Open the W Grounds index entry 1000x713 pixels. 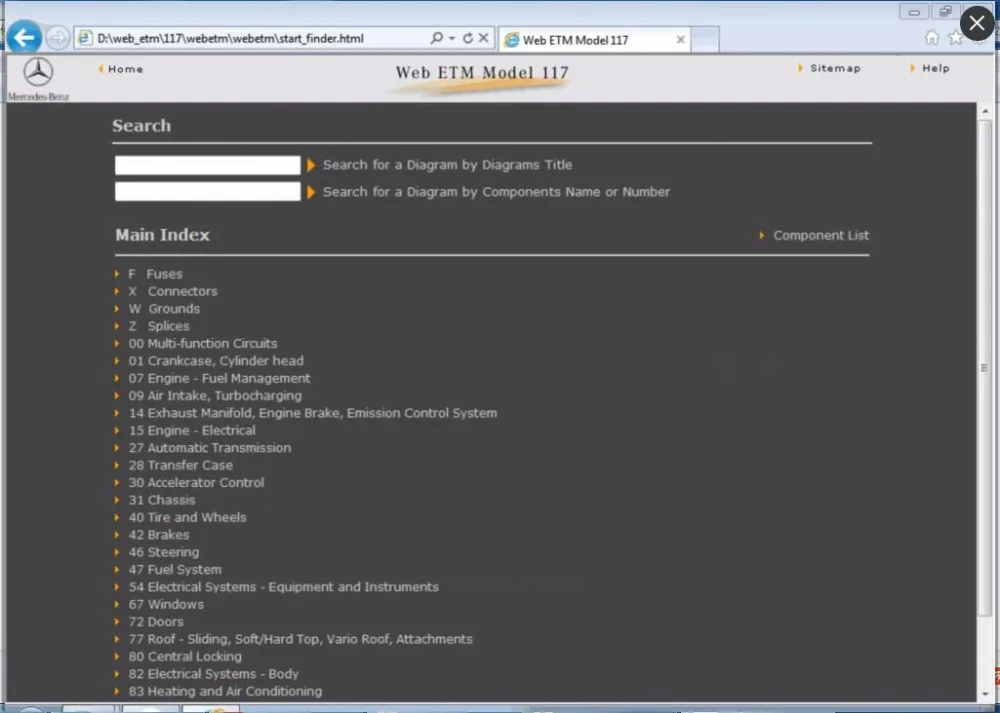click(x=164, y=309)
